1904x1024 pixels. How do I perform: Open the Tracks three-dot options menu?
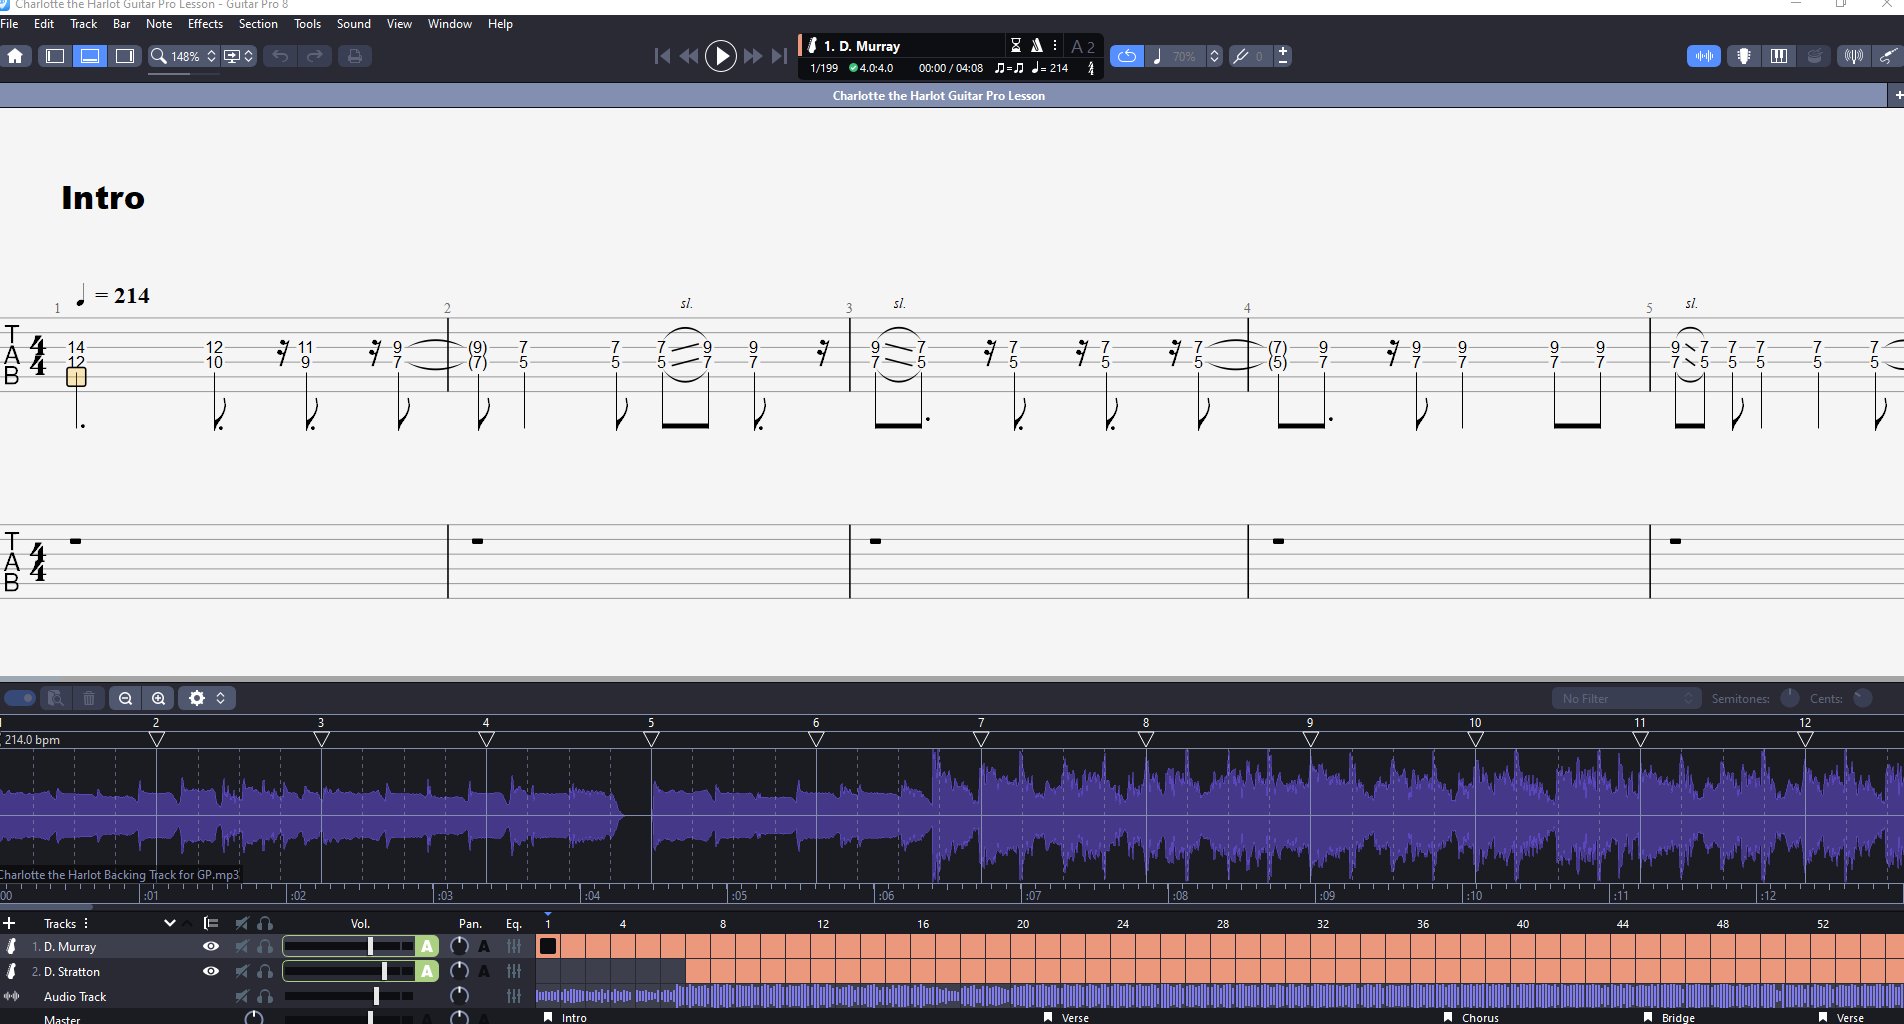pos(86,923)
